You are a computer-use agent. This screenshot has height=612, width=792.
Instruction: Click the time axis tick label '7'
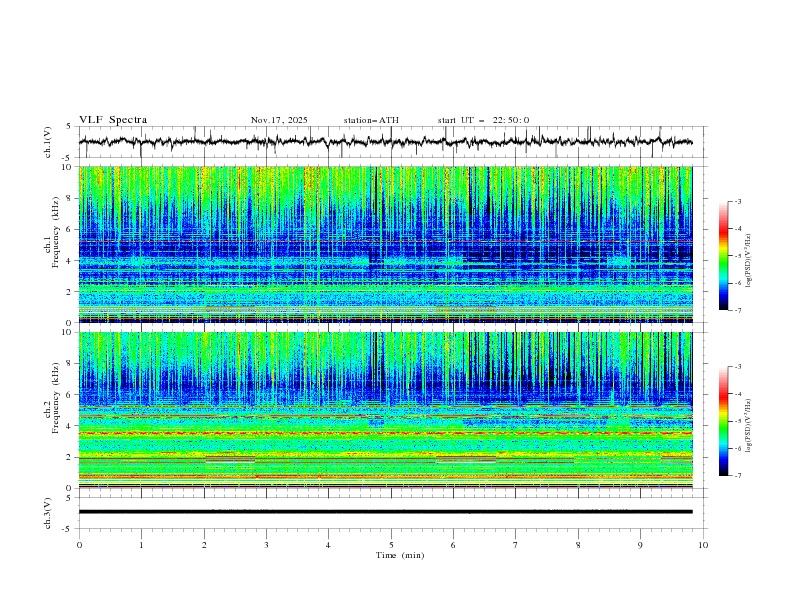[516, 545]
